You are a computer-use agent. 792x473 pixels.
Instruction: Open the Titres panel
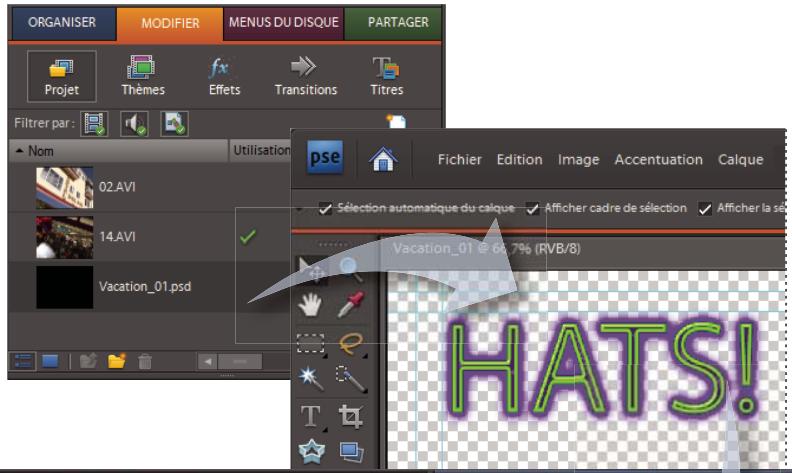[x=387, y=76]
